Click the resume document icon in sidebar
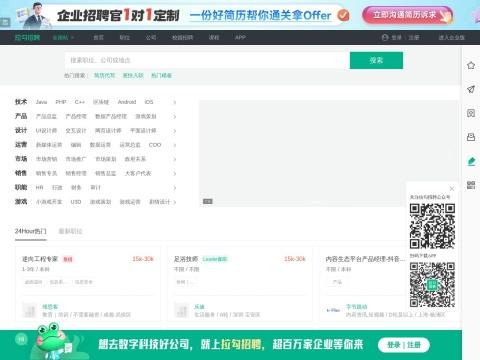This screenshot has width=480, height=360. tap(471, 113)
